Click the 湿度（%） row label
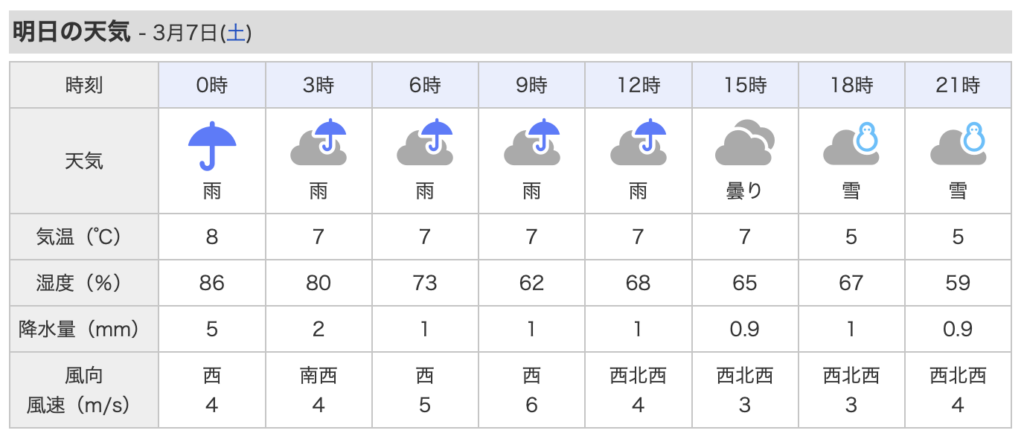The height and width of the screenshot is (439, 1024). (84, 284)
